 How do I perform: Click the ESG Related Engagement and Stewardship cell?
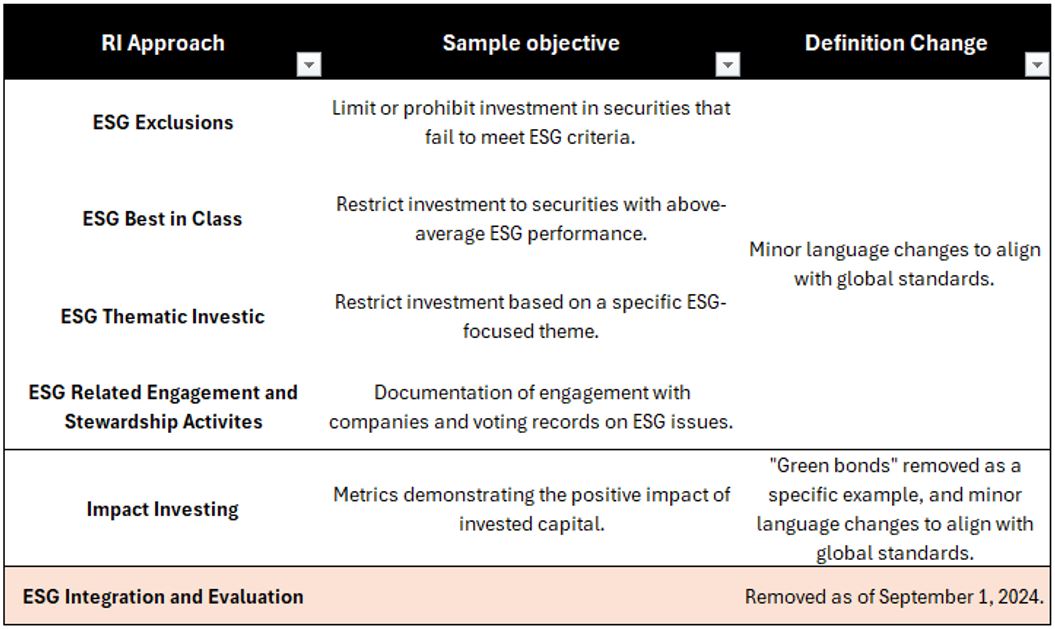(163, 406)
